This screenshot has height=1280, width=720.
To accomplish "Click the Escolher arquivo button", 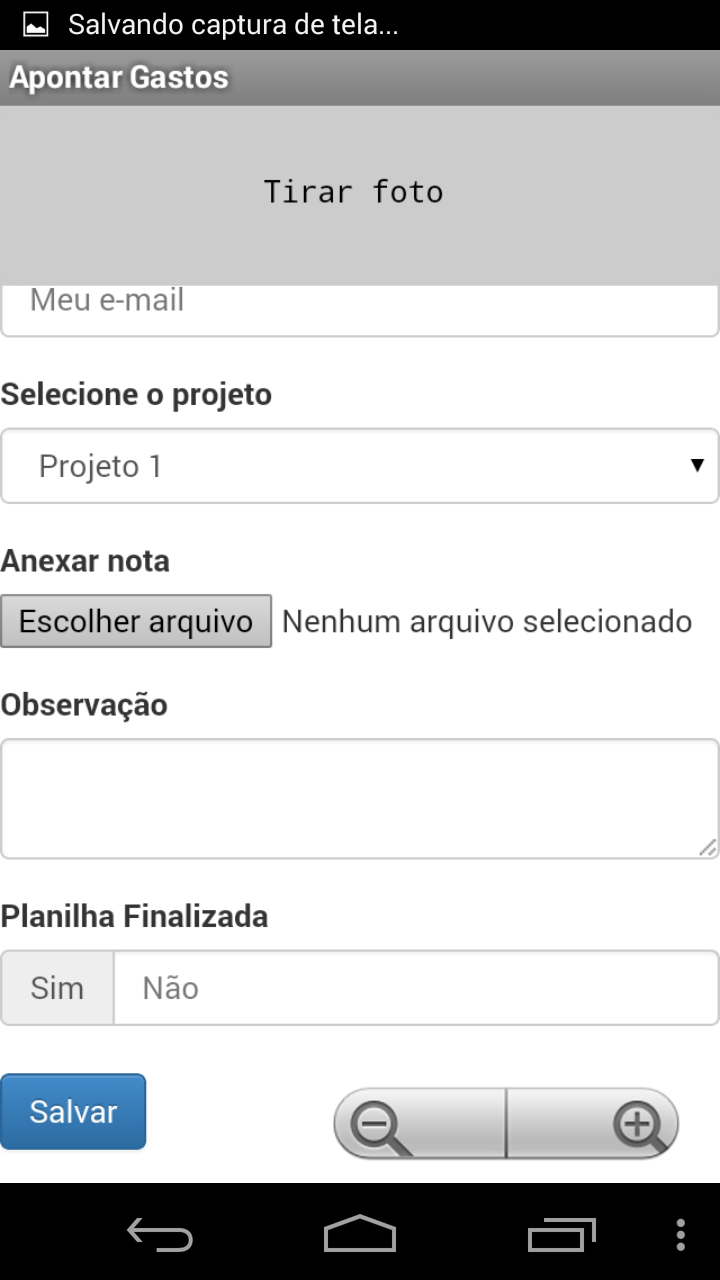I will click(136, 621).
